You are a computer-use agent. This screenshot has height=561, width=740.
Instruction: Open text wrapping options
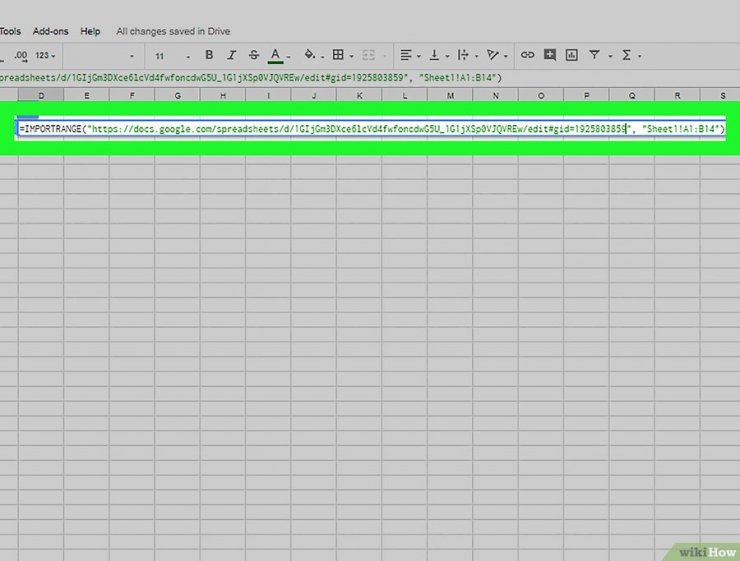pyautogui.click(x=463, y=55)
